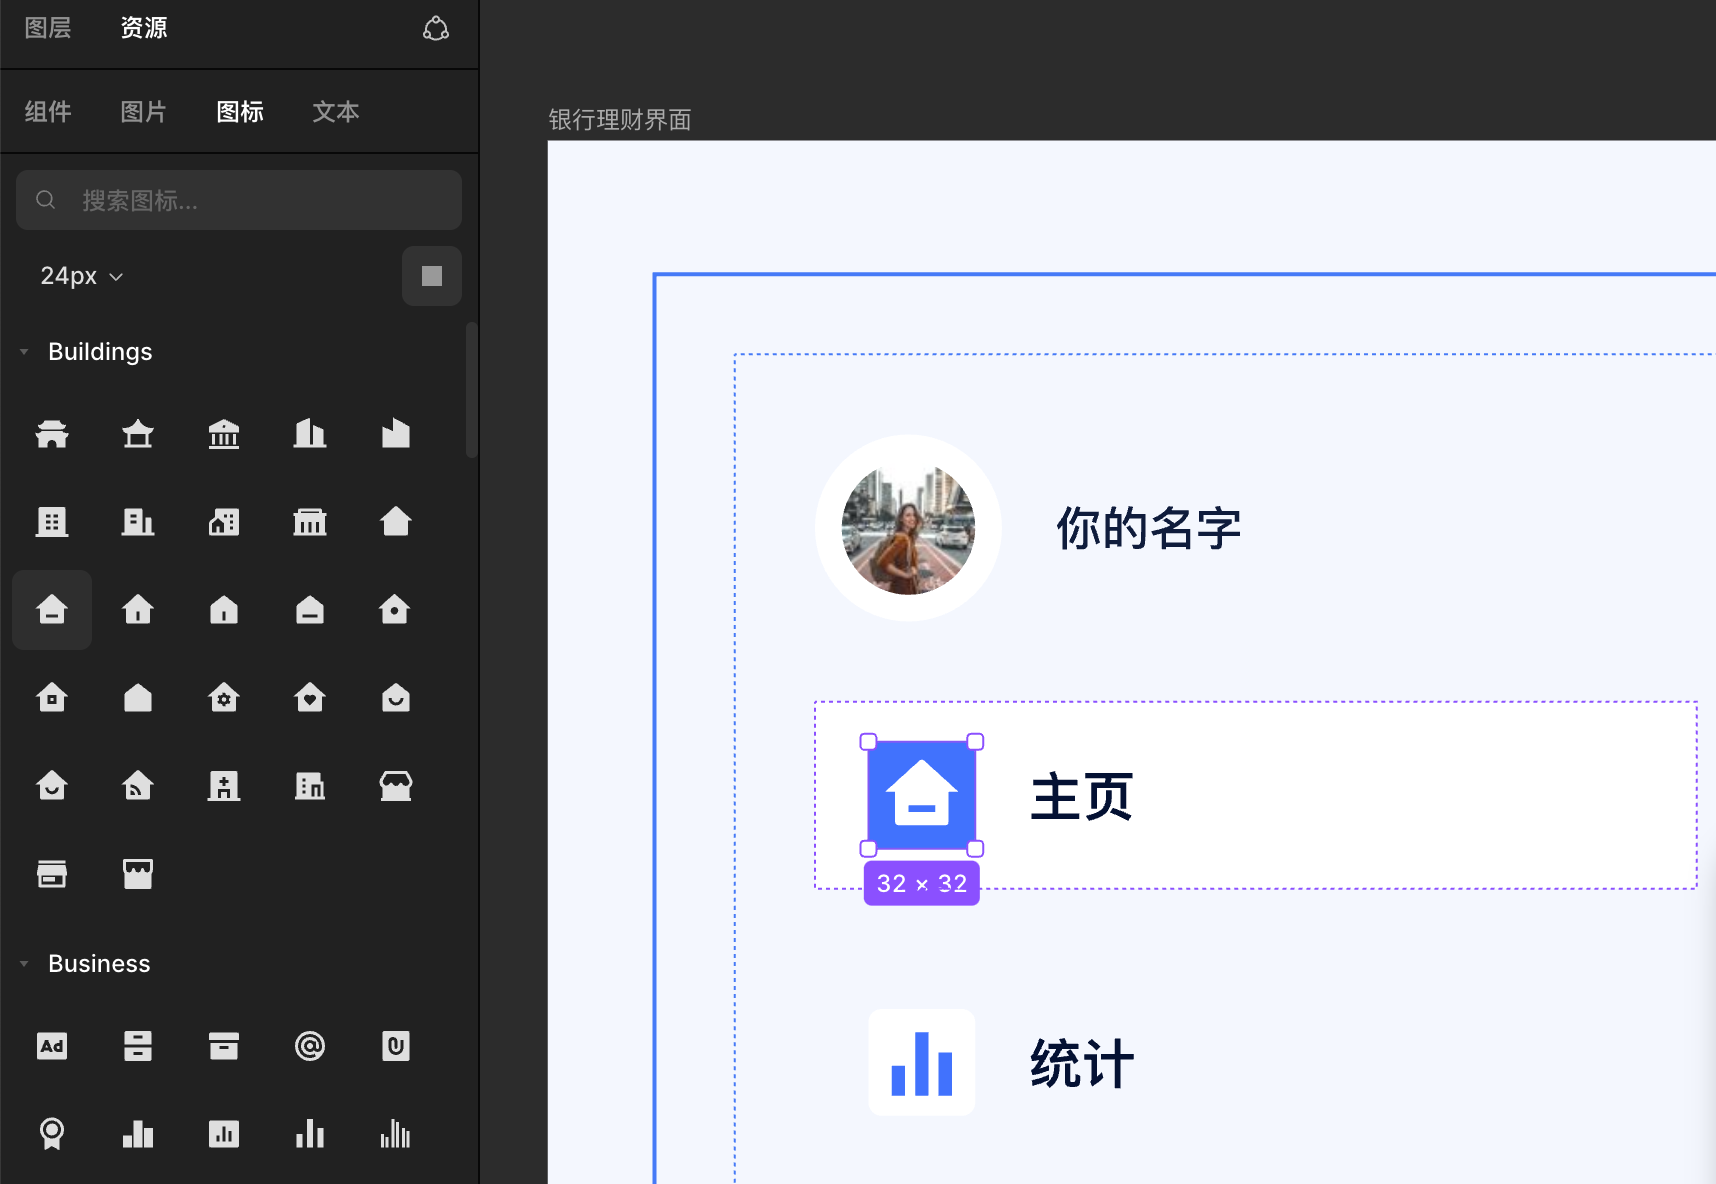Choose the solid plain house without roof overhang

tap(138, 698)
